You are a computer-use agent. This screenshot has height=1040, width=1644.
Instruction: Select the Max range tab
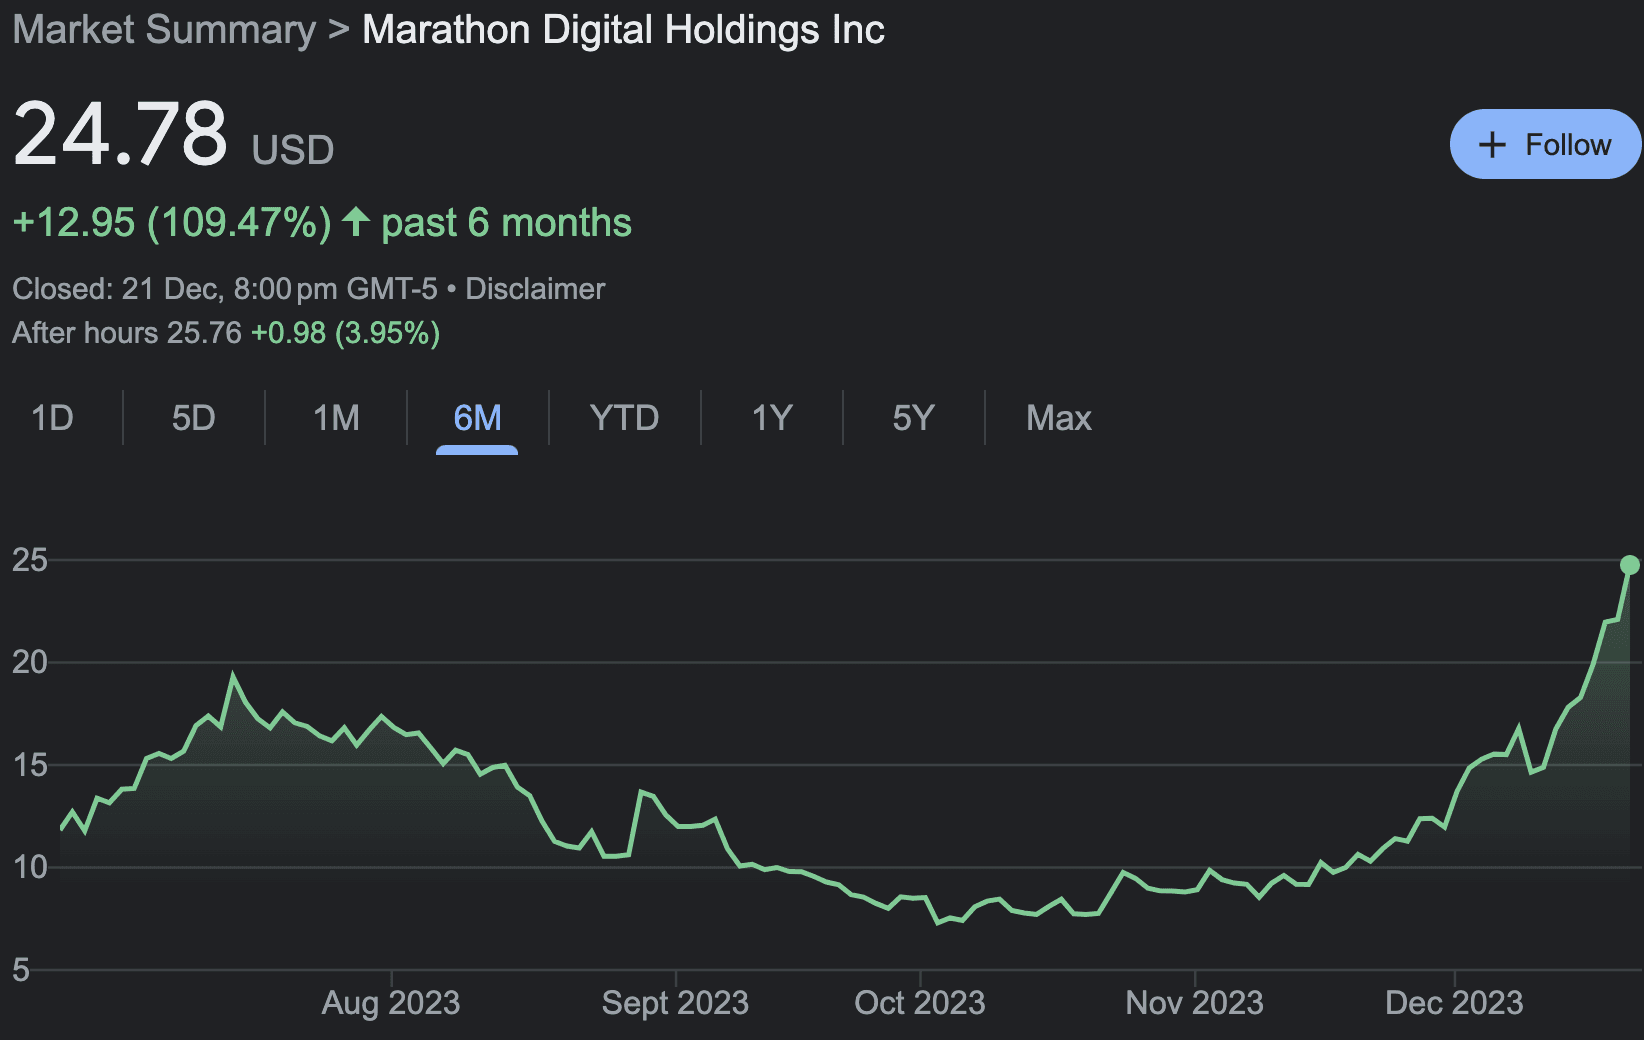pos(1059,418)
